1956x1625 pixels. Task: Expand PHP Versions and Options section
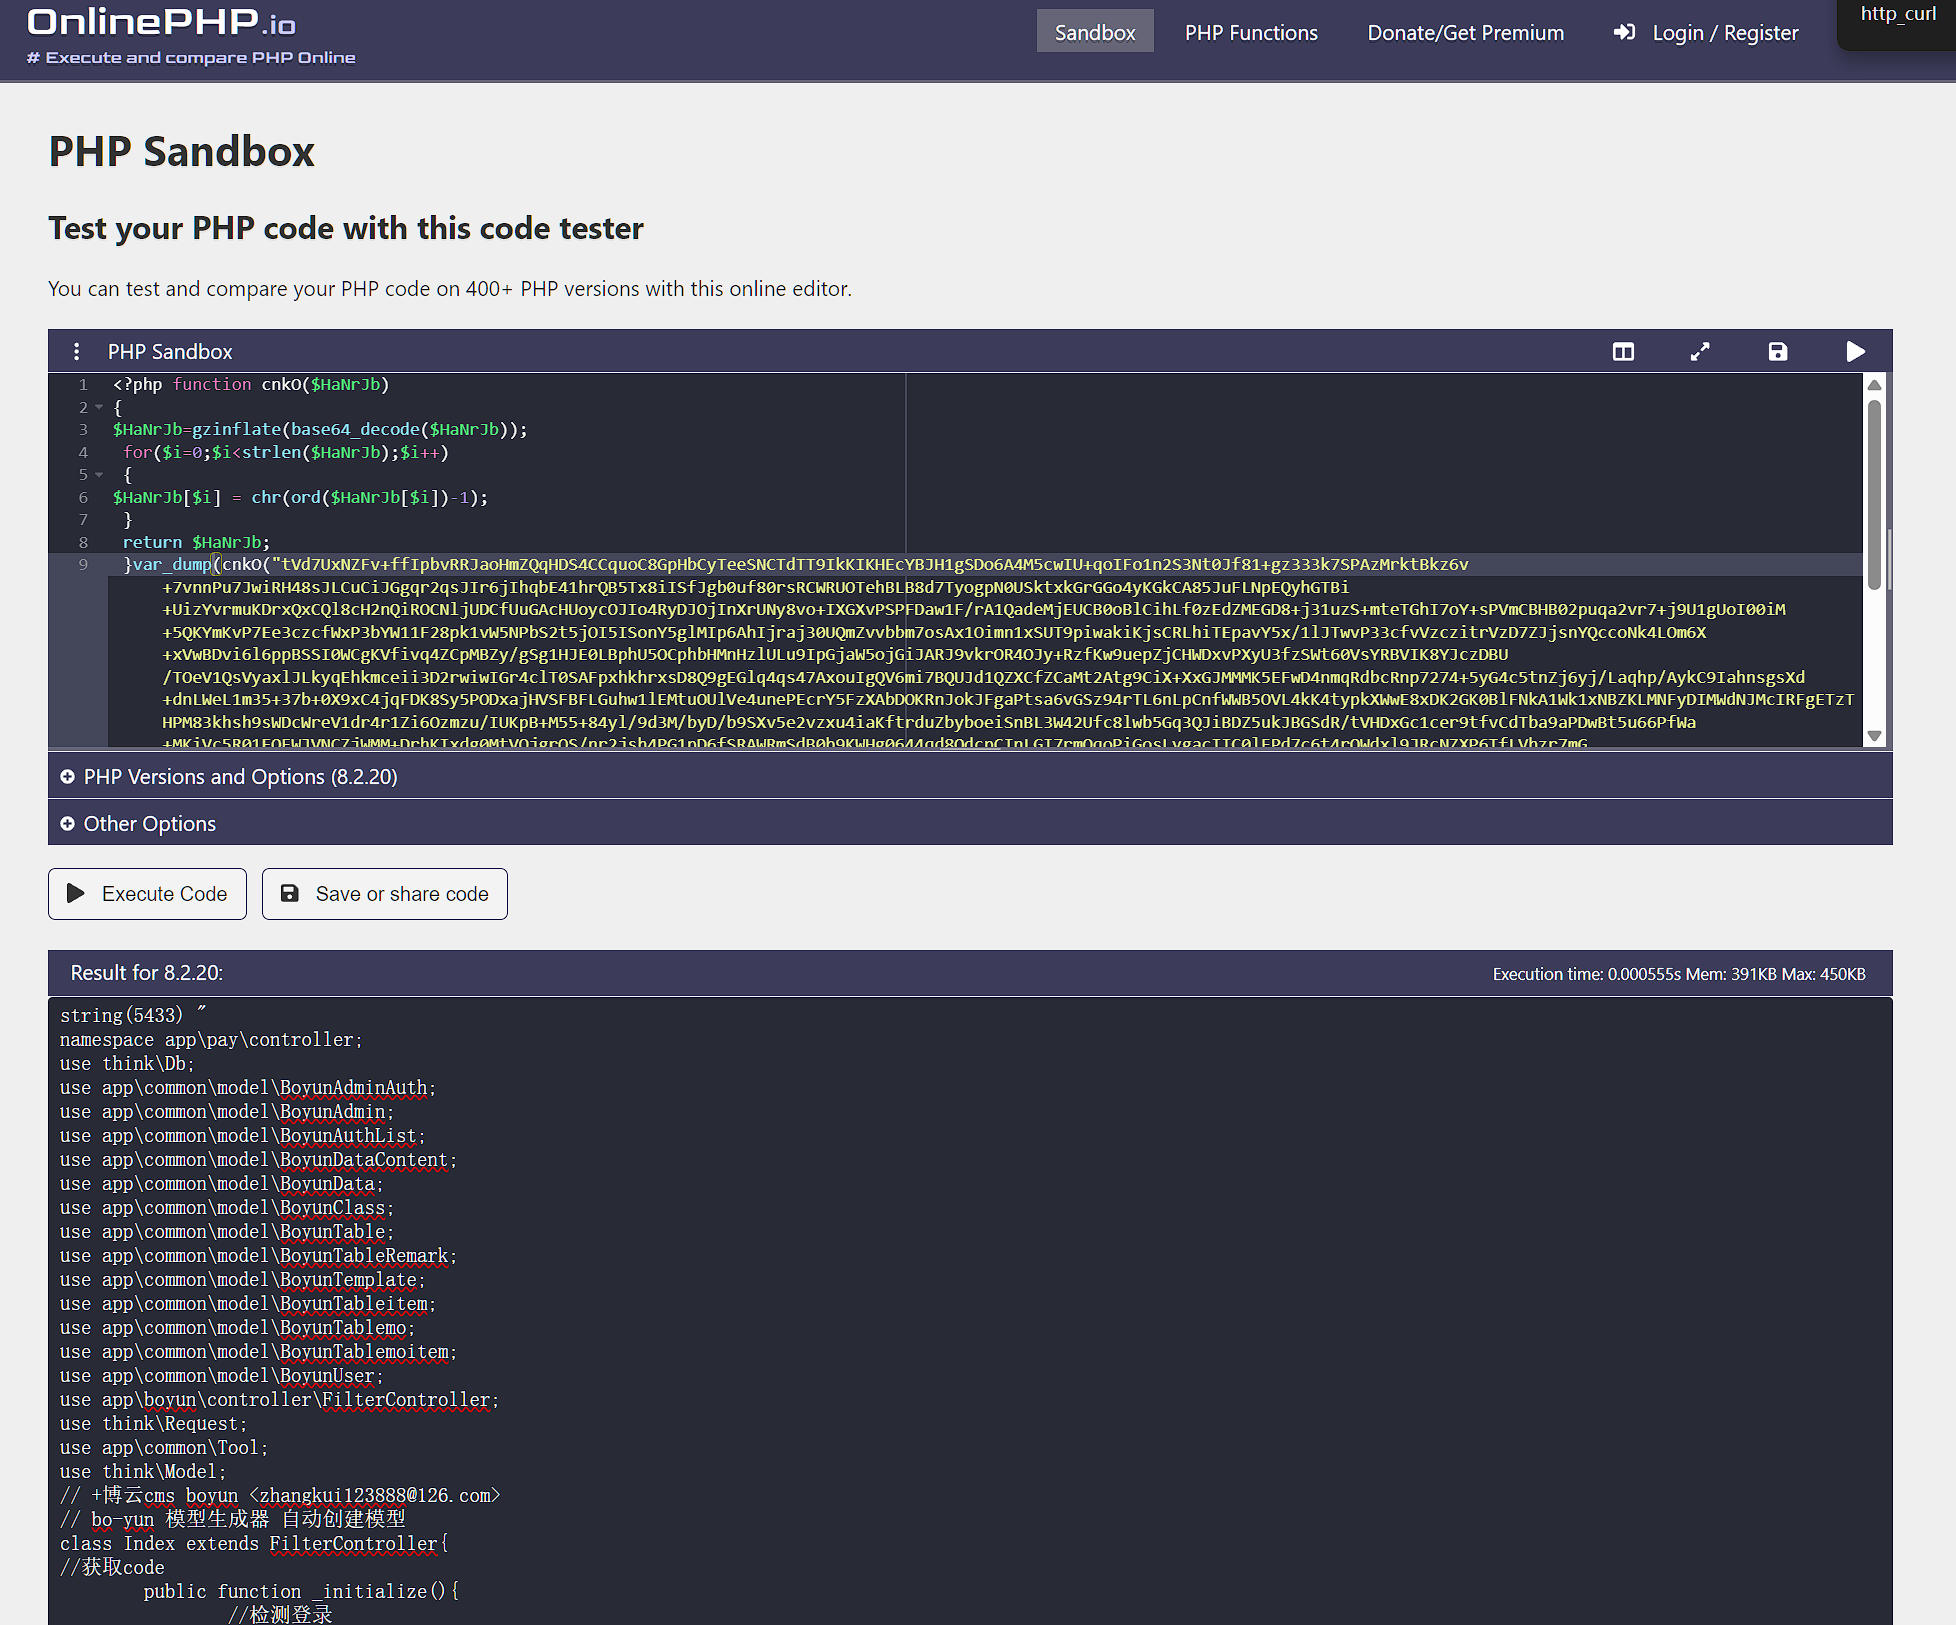(970, 776)
